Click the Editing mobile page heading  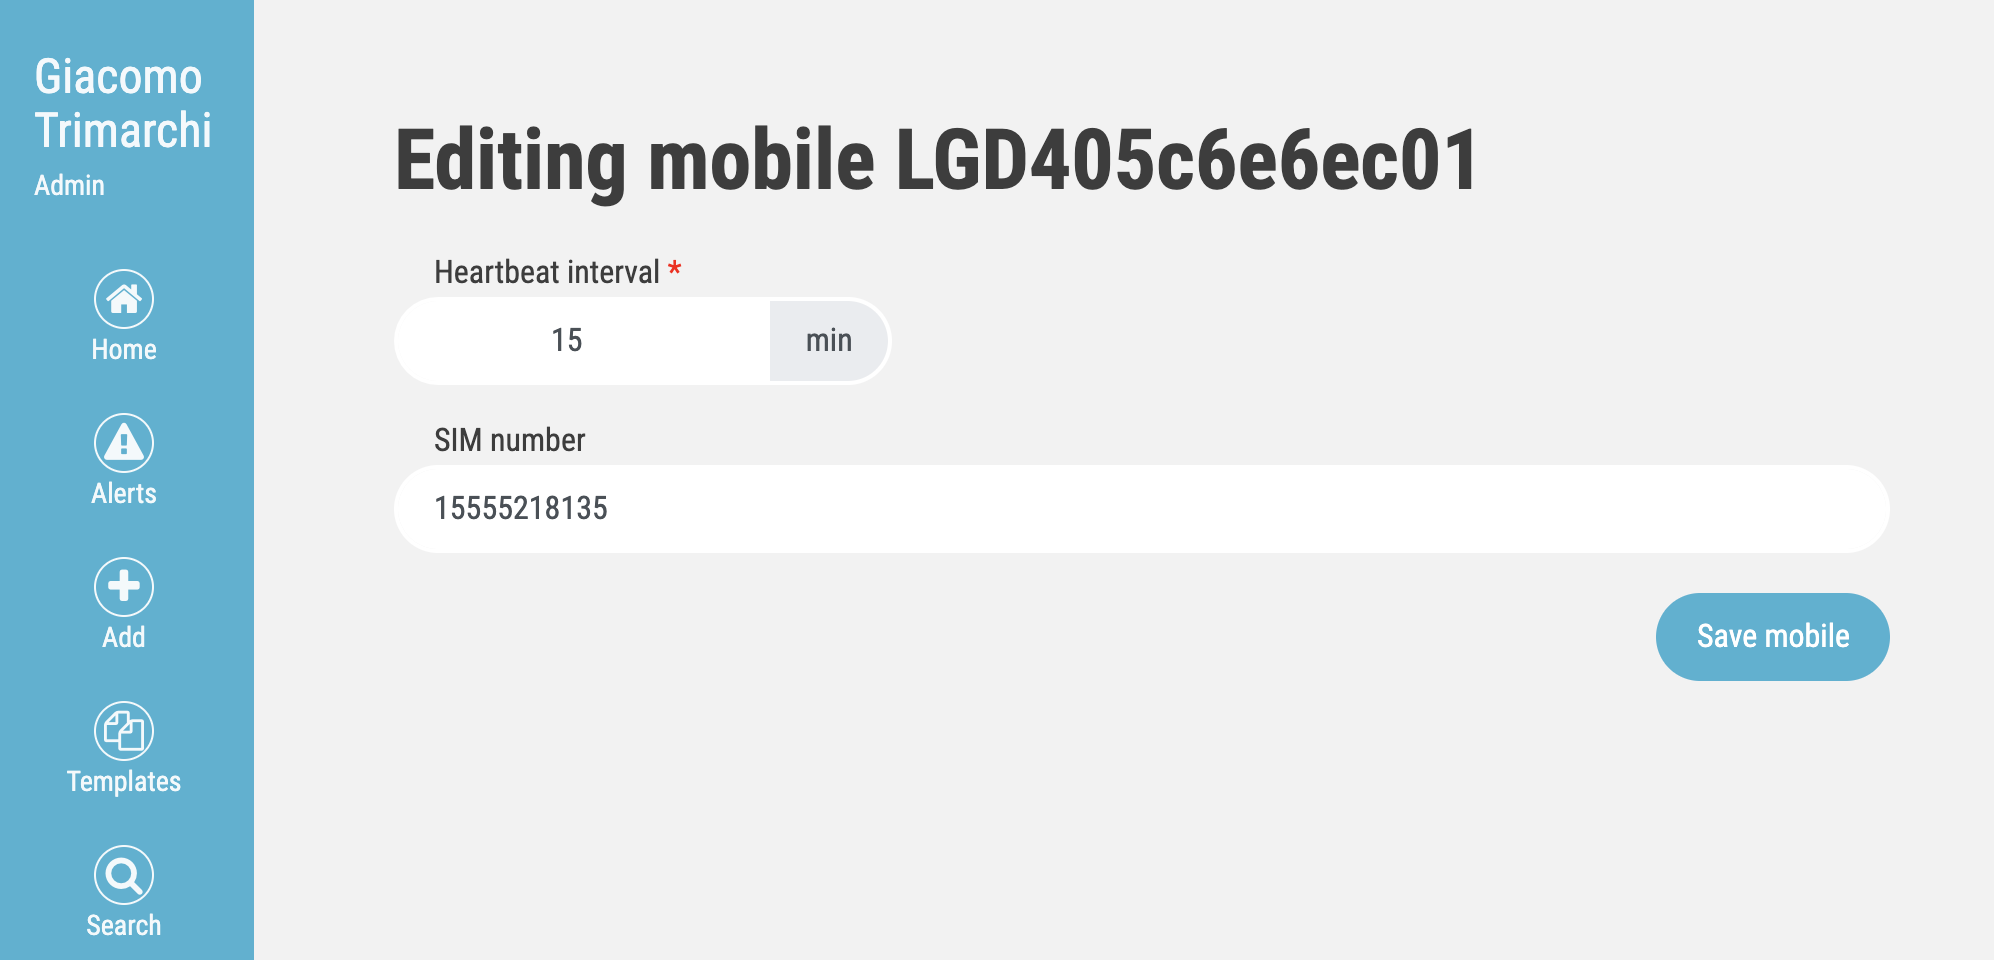936,162
